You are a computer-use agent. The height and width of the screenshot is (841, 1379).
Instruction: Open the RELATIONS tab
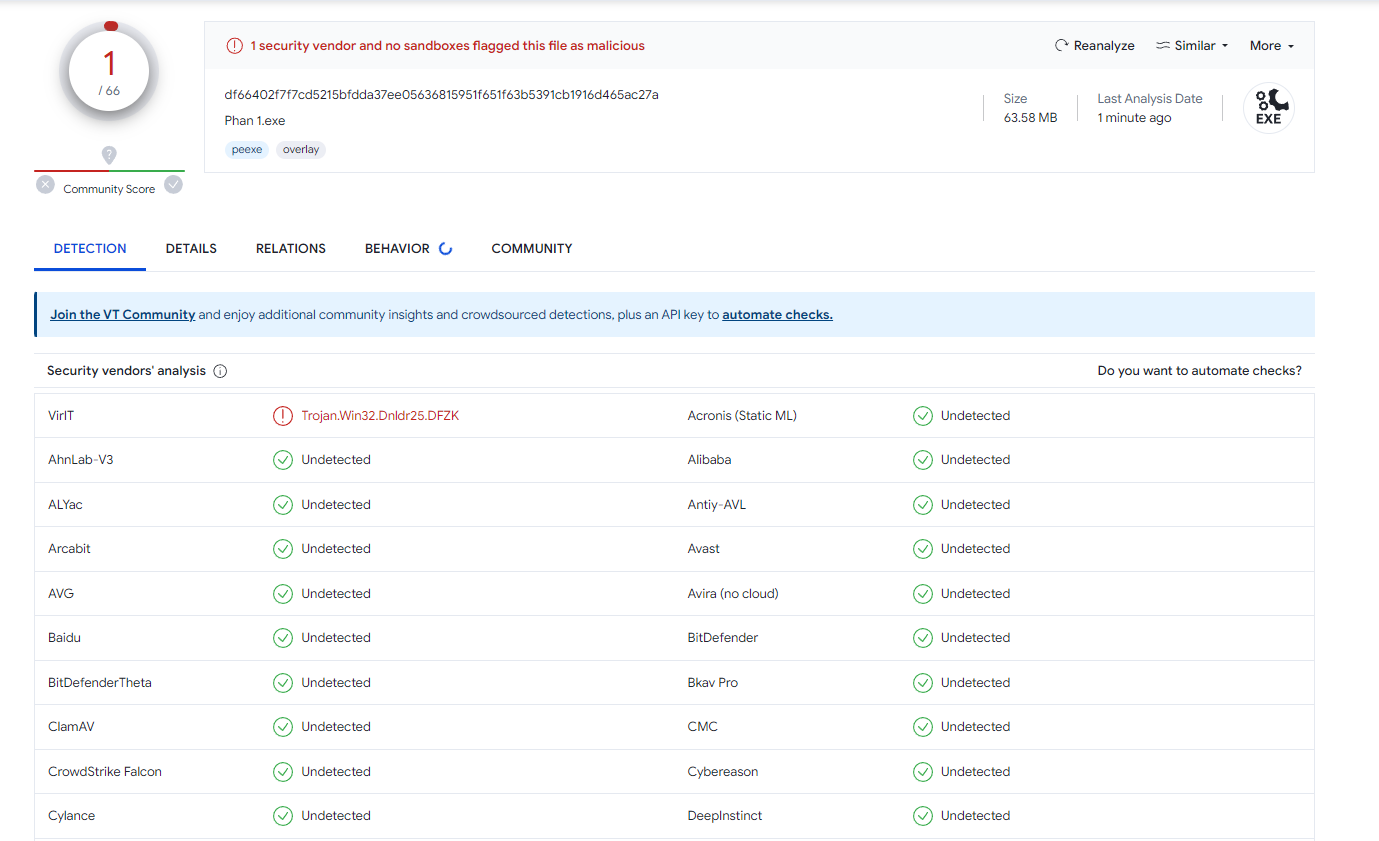coord(291,249)
